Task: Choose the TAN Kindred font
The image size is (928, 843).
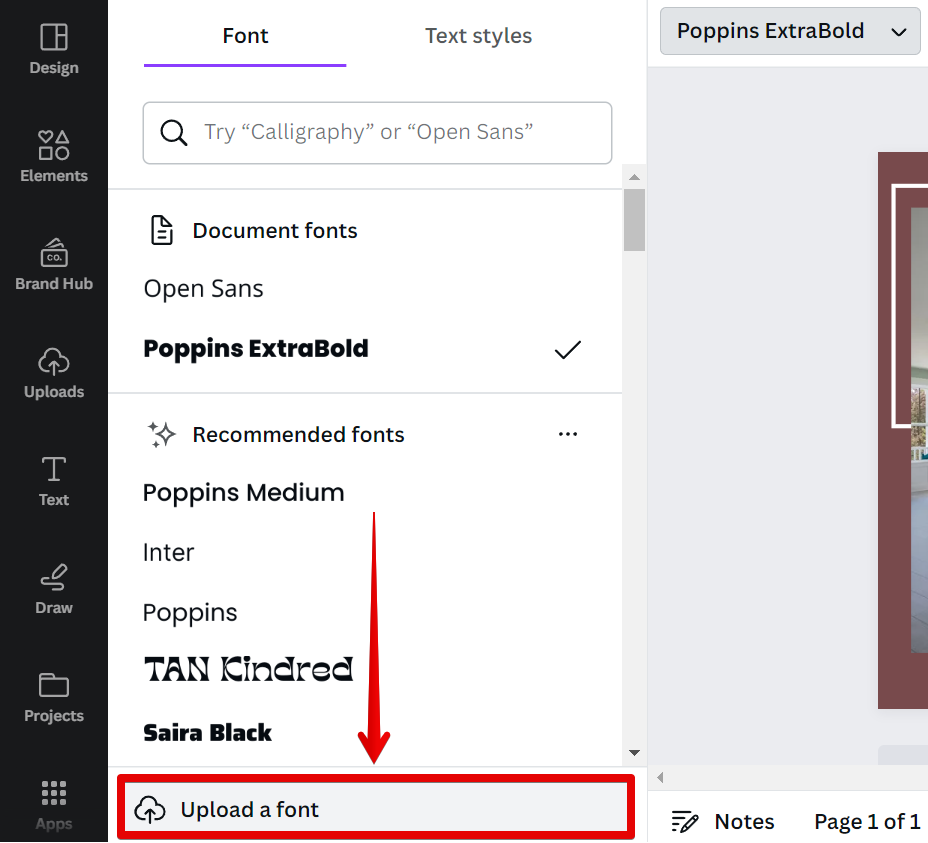Action: coord(248,670)
